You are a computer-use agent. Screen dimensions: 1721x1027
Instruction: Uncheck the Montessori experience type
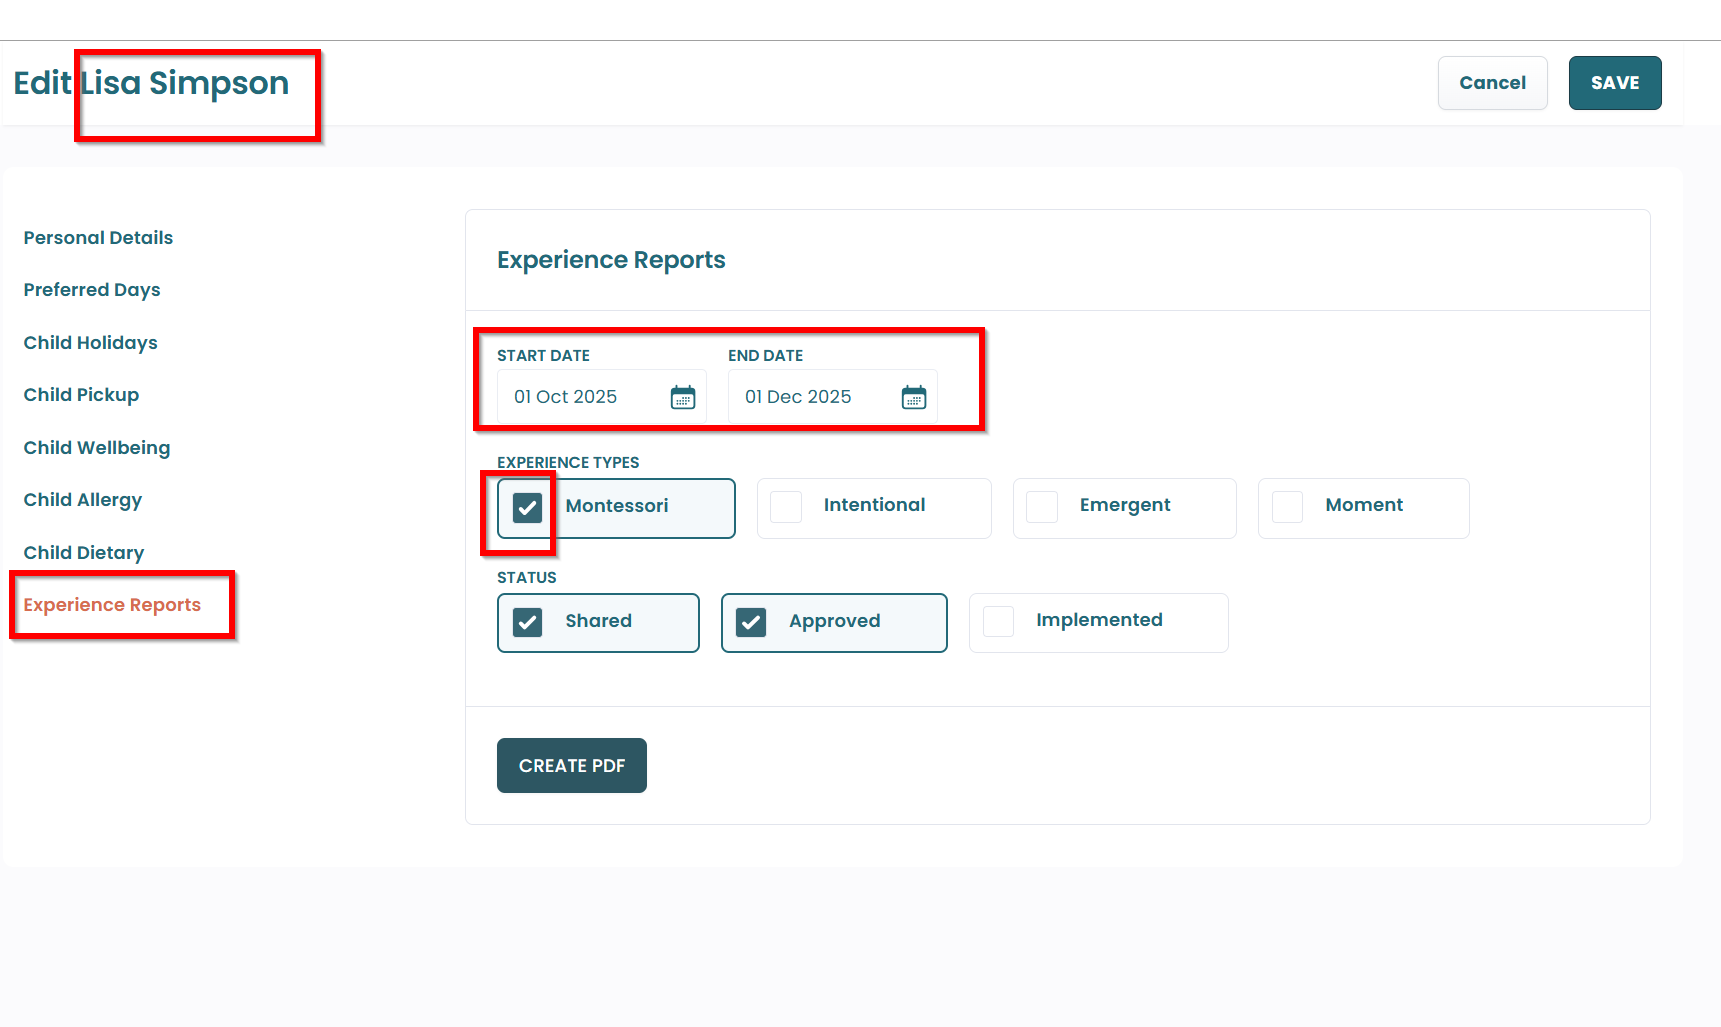point(527,508)
